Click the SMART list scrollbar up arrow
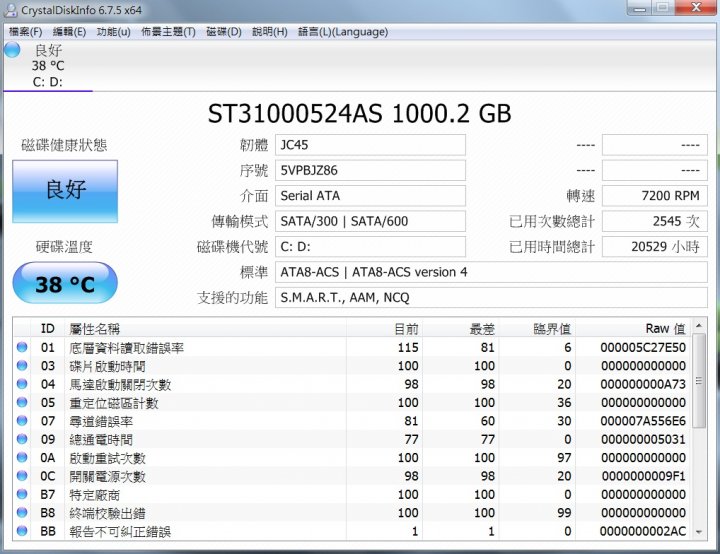Image resolution: width=720 pixels, height=554 pixels. click(699, 325)
